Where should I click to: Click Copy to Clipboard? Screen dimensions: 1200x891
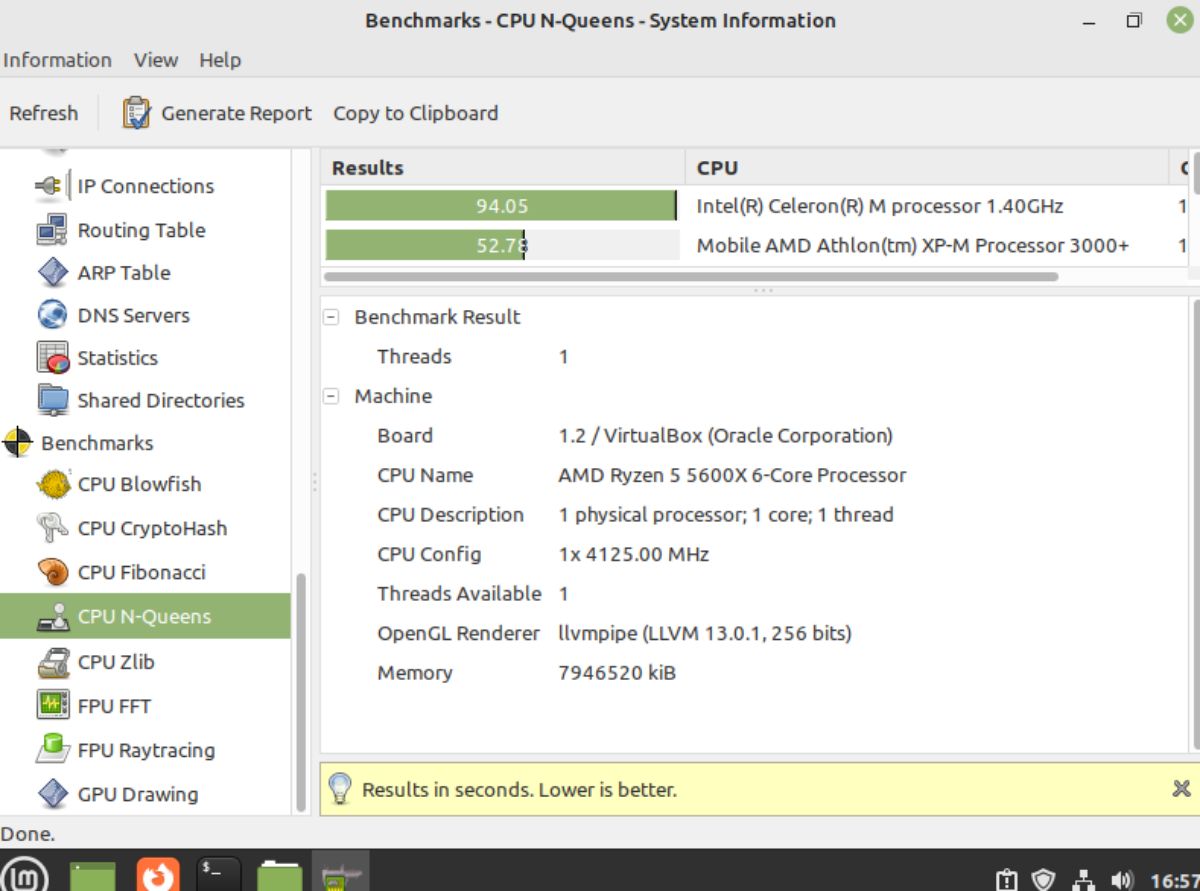[x=414, y=113]
